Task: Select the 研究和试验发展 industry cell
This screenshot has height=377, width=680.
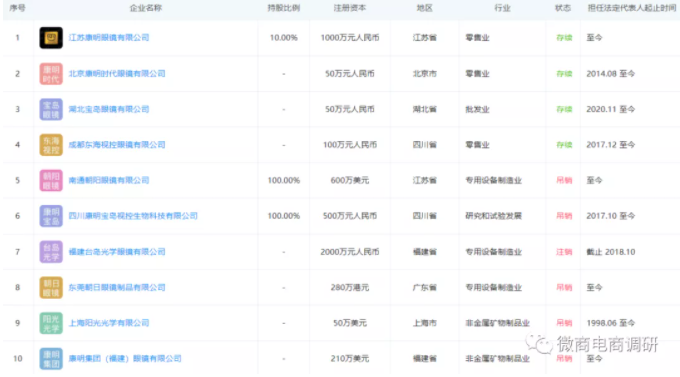Action: (x=494, y=216)
